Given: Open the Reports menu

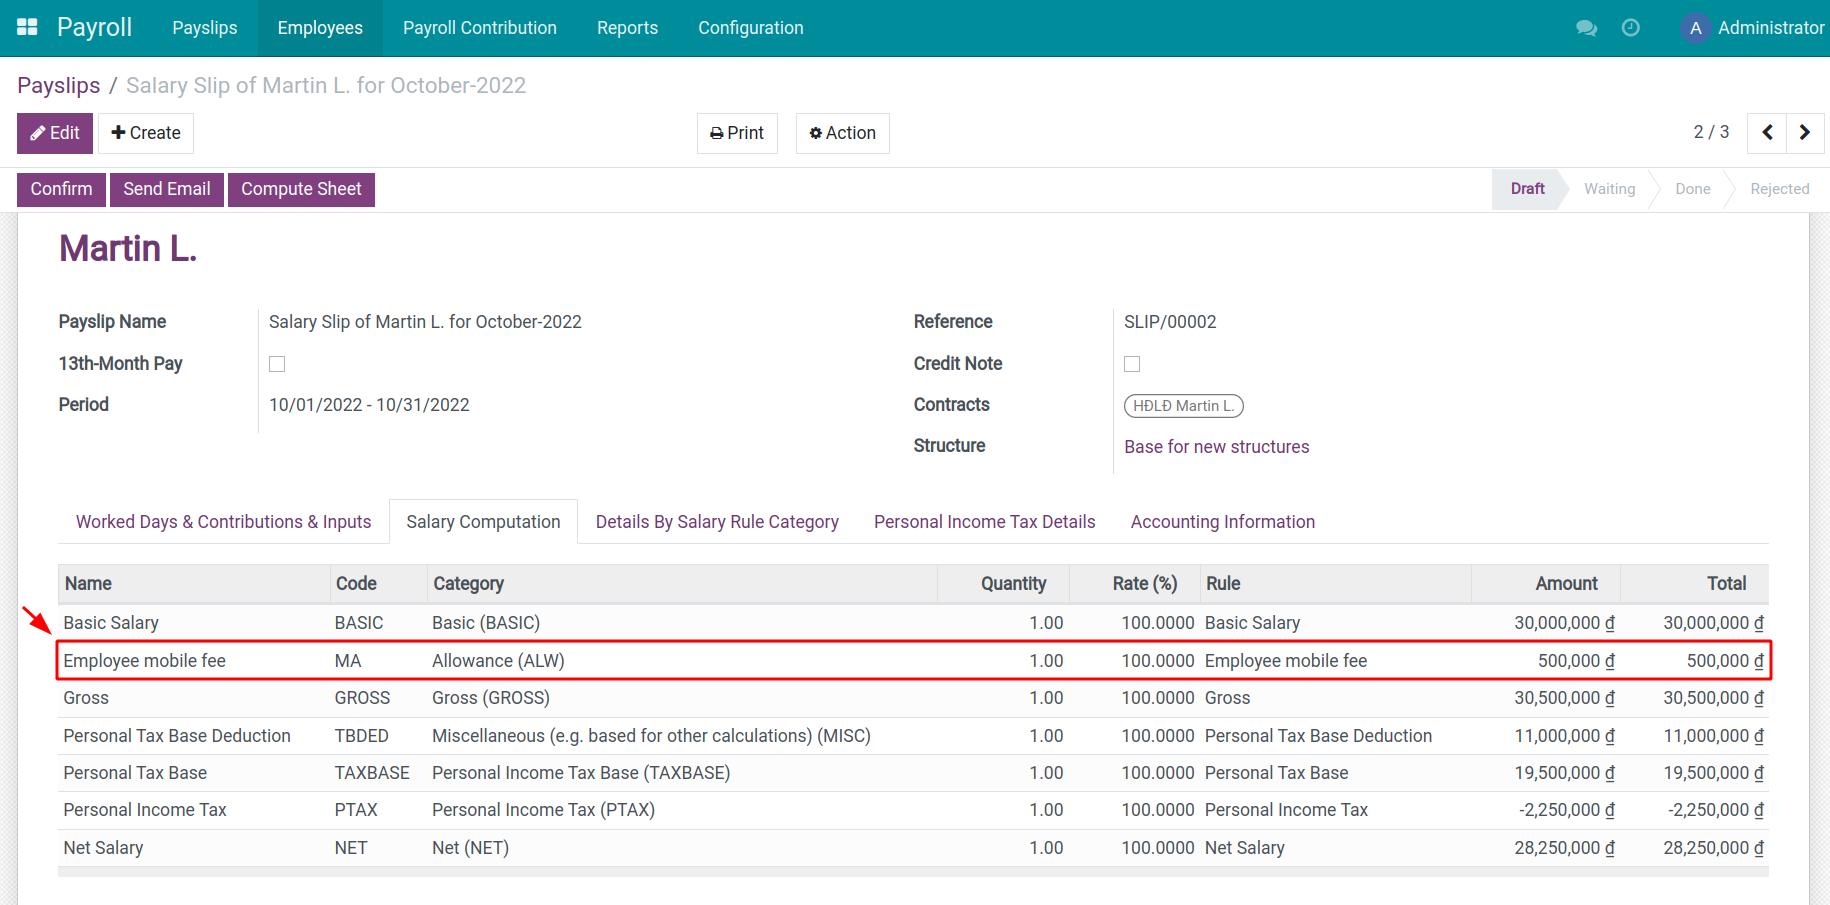Looking at the screenshot, I should [x=627, y=27].
